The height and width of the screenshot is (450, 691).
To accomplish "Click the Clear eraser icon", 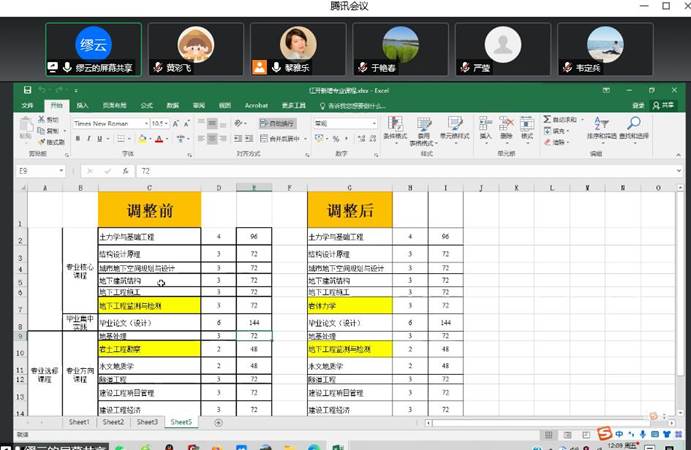I will 547,142.
